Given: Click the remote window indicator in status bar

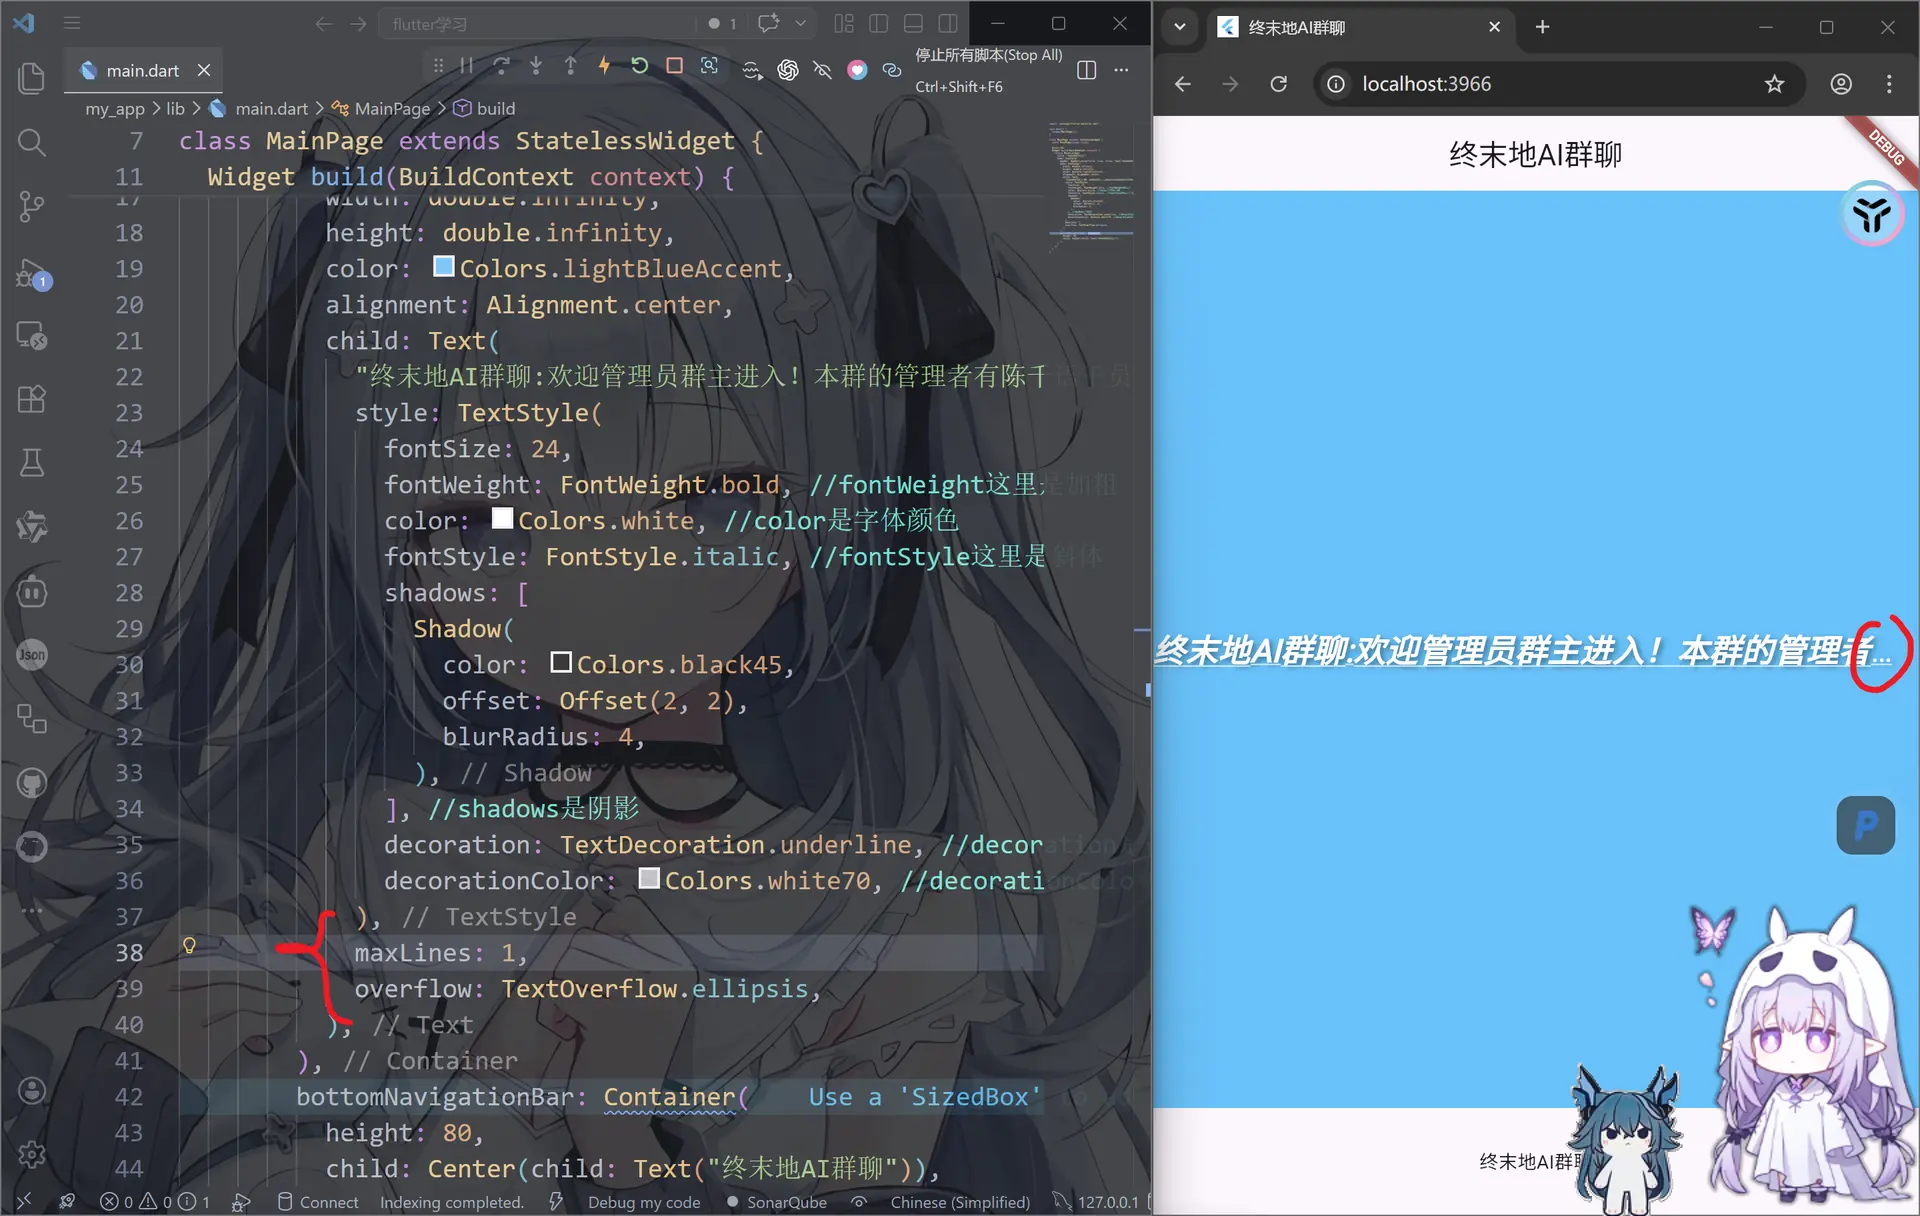Looking at the screenshot, I should [25, 1201].
